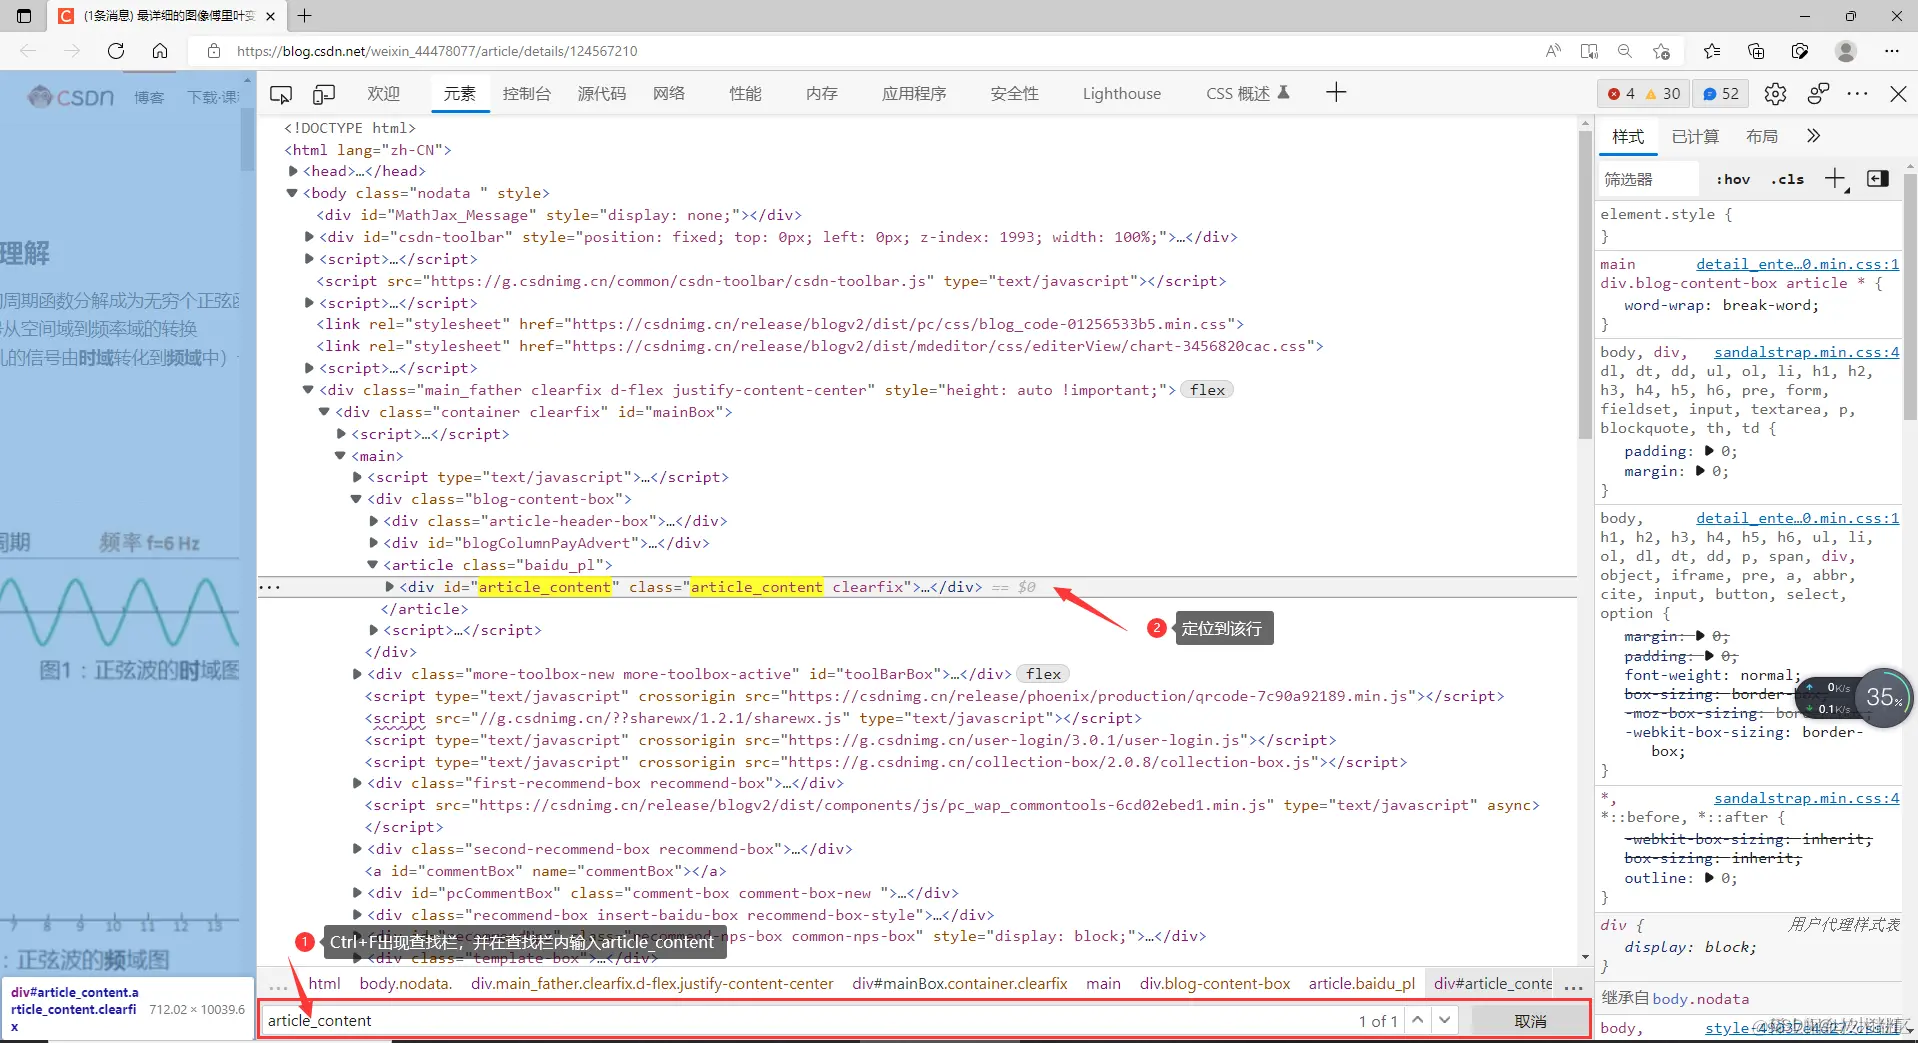The width and height of the screenshot is (1918, 1043).
Task: Open the collections icon
Action: 1756,51
